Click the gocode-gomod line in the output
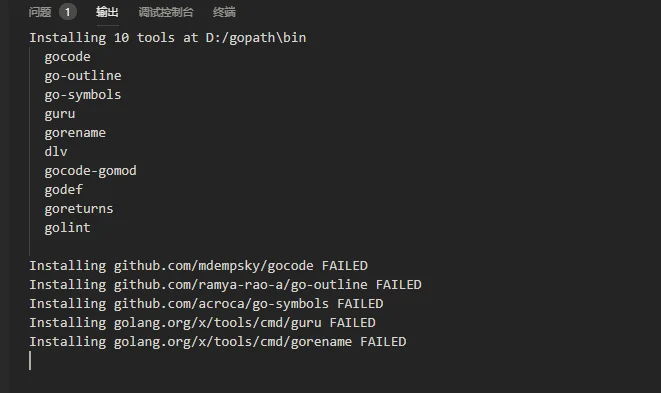 click(91, 171)
